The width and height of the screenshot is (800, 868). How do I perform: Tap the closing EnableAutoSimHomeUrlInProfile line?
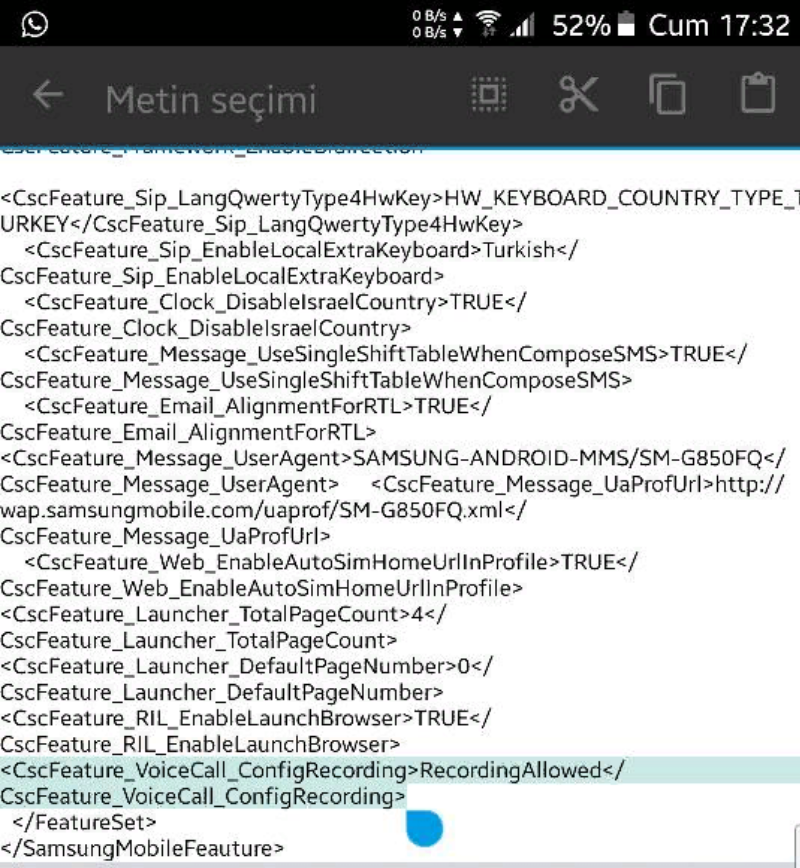click(261, 588)
